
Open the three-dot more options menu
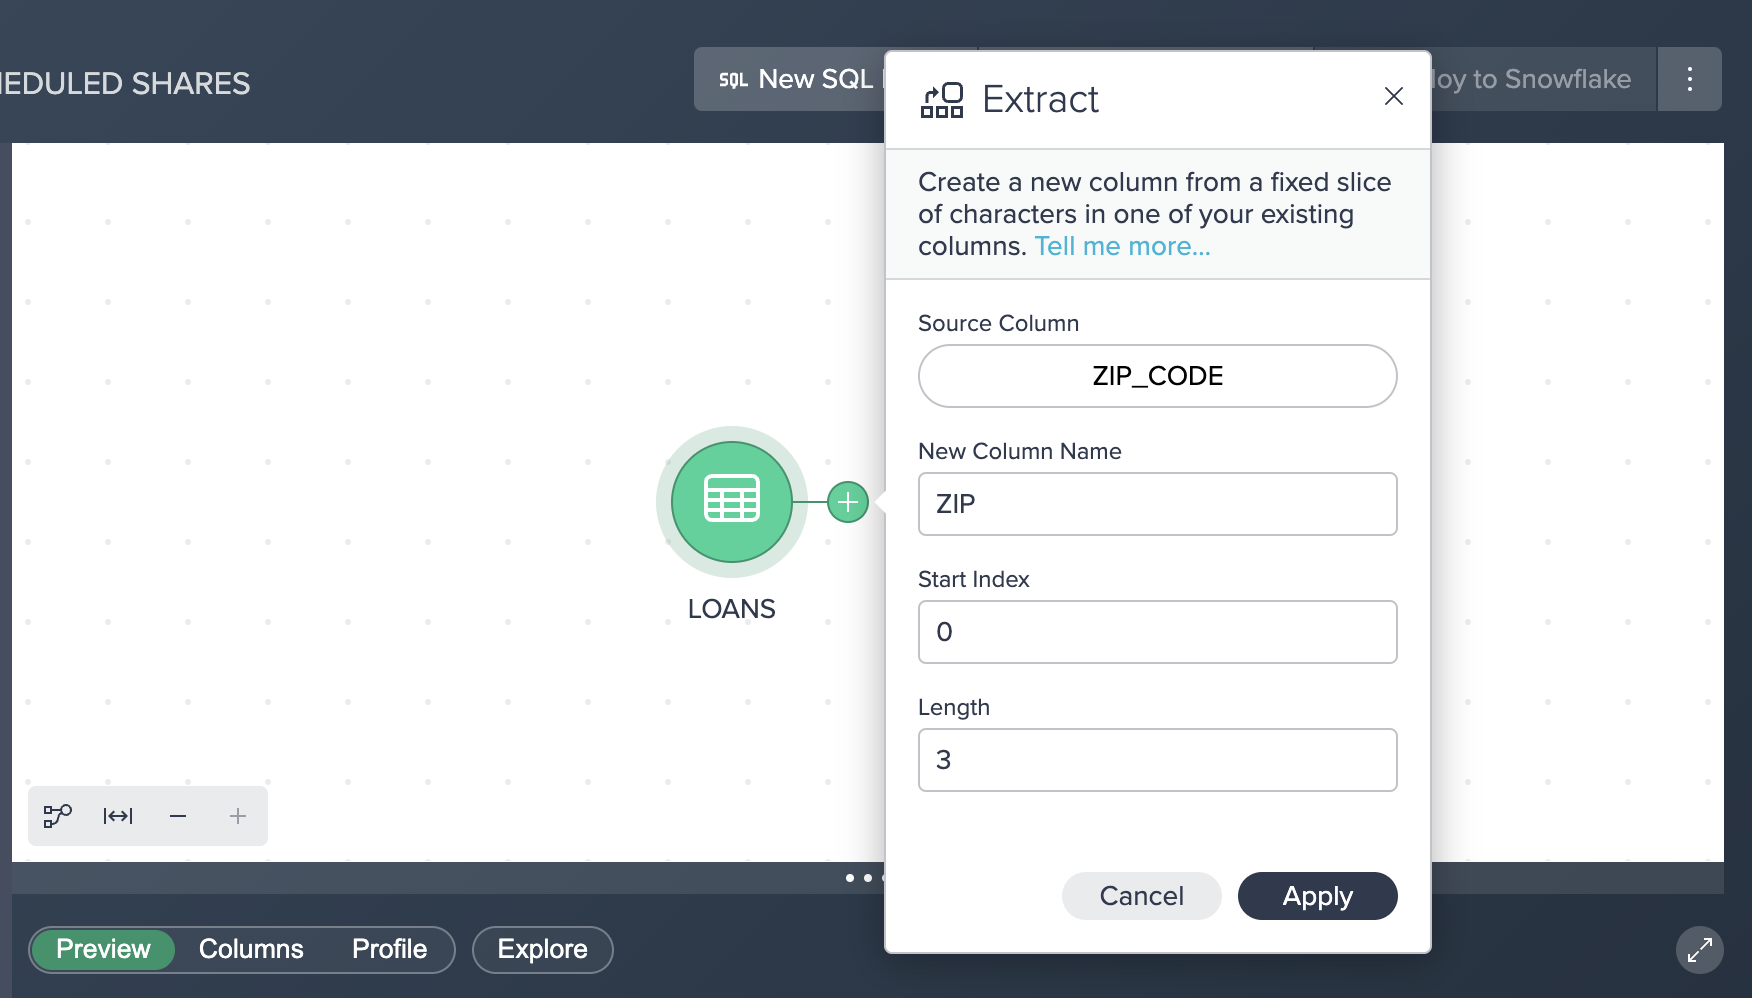(1689, 79)
